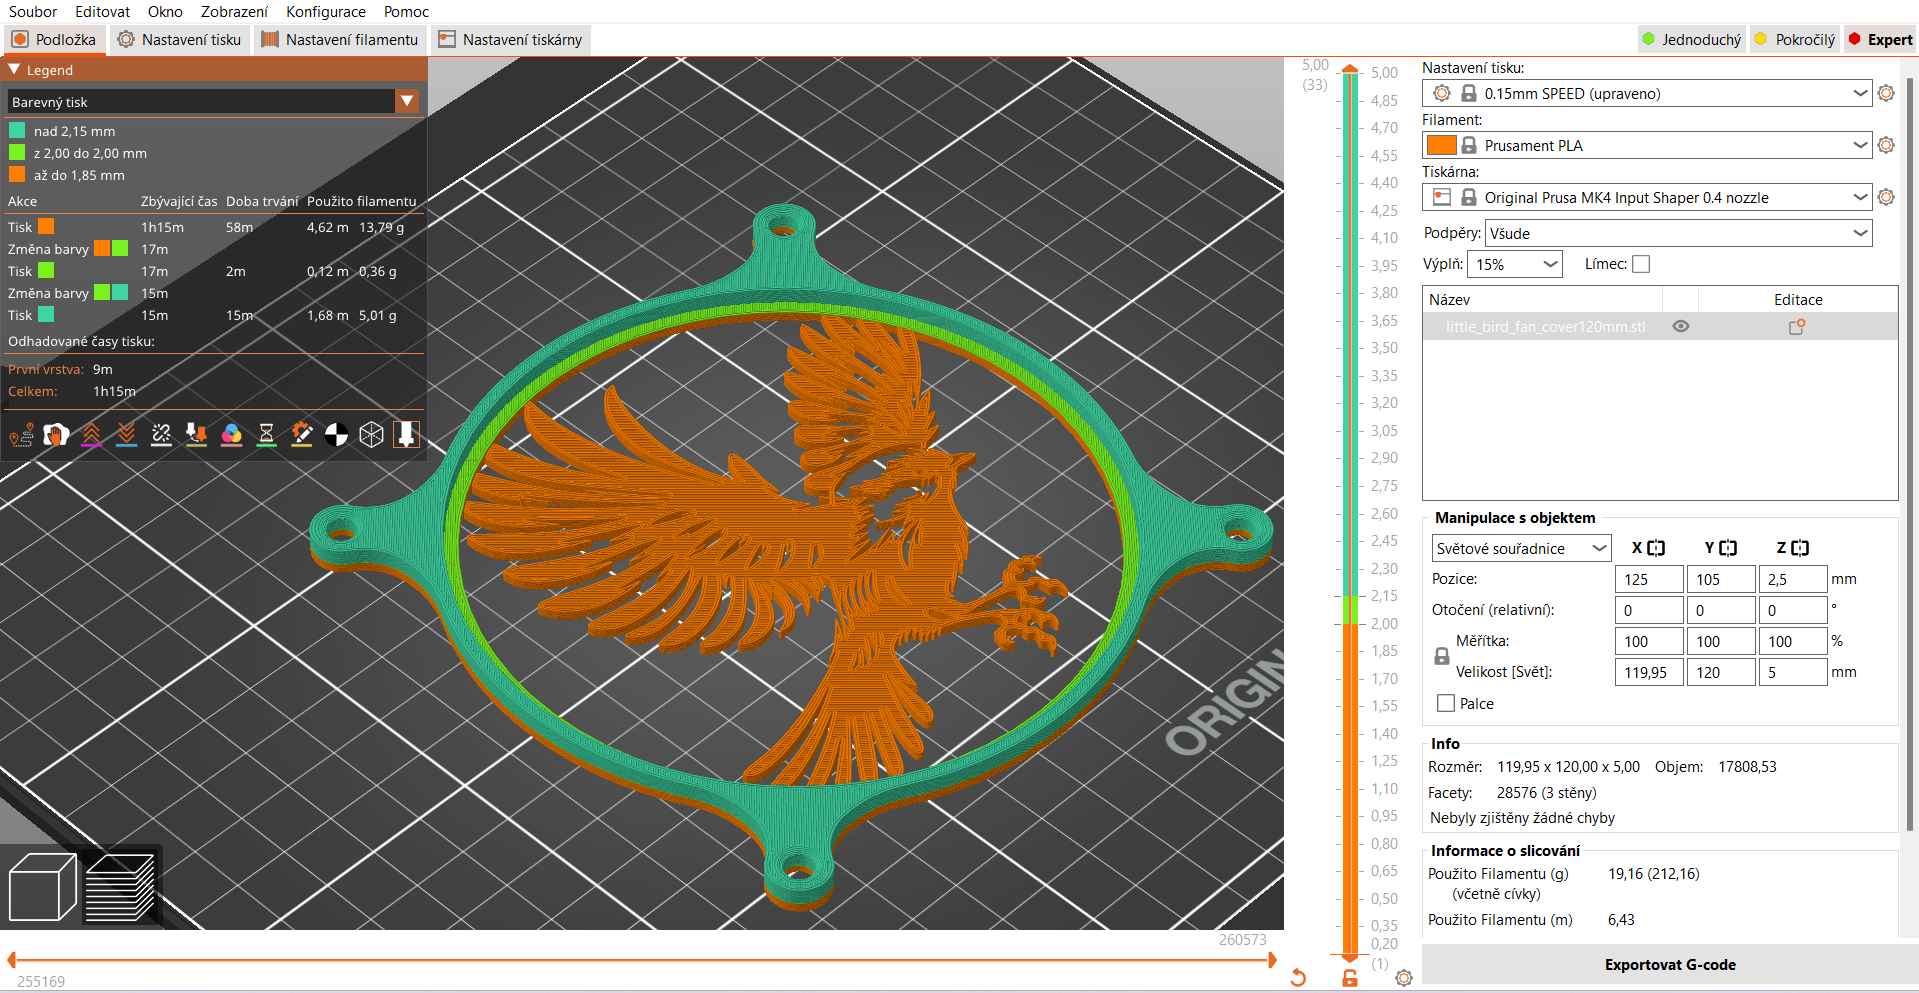
Task: Toggle retractions display icon in legend
Action: pyautogui.click(x=91, y=435)
